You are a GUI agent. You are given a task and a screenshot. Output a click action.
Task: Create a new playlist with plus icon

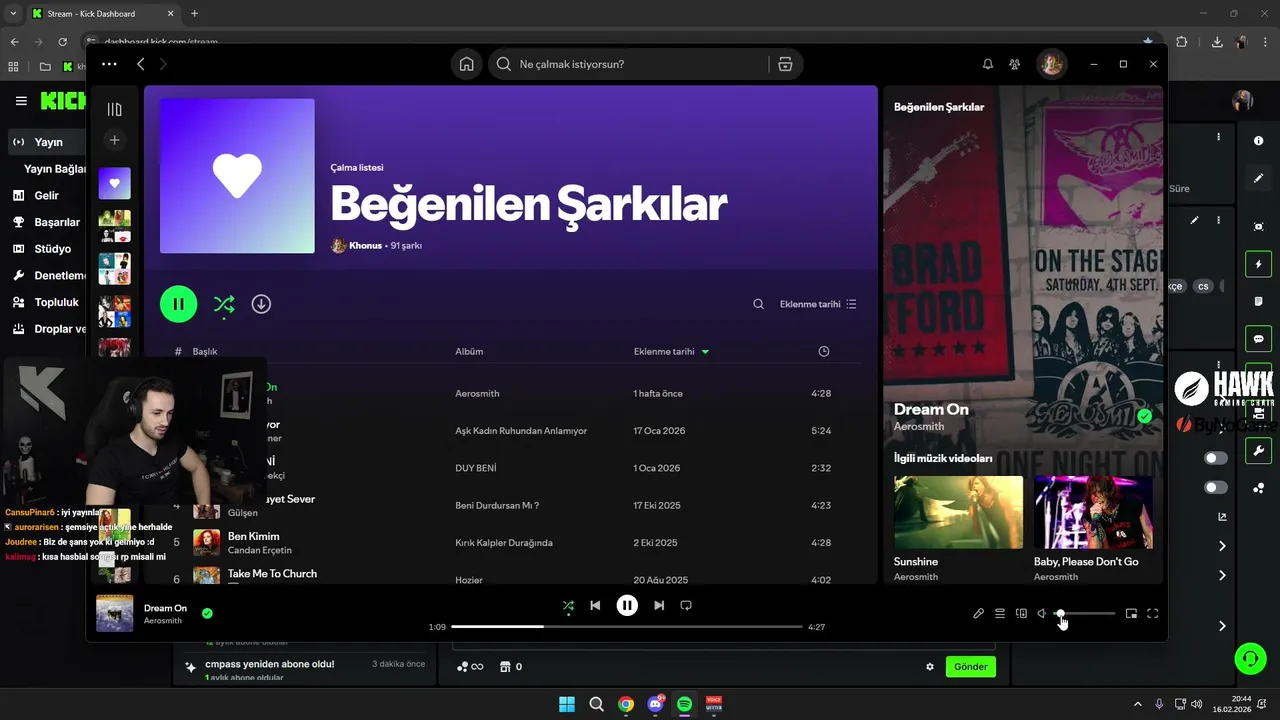click(x=115, y=141)
